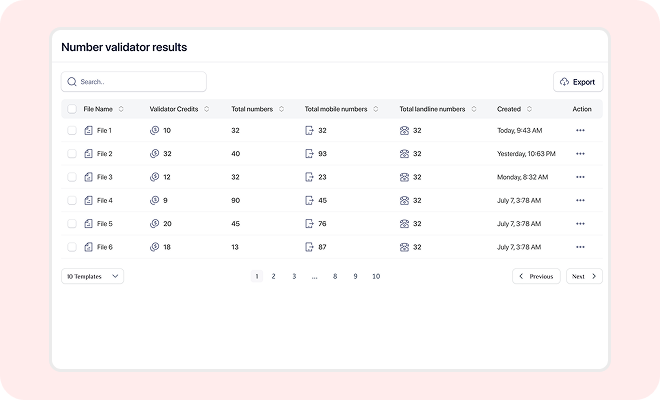Click mobile numbers value 87 in File 6 row
This screenshot has width=660, height=400.
[x=322, y=247]
